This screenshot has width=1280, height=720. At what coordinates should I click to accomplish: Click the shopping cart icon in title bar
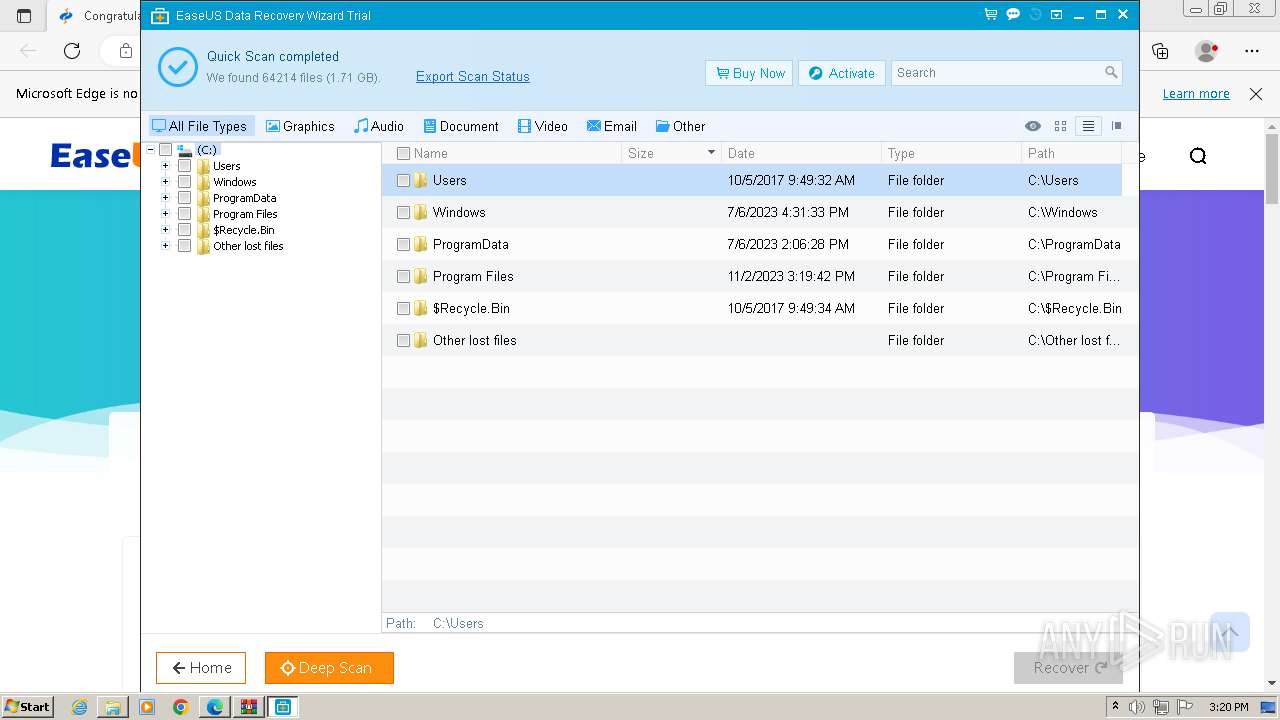tap(990, 15)
